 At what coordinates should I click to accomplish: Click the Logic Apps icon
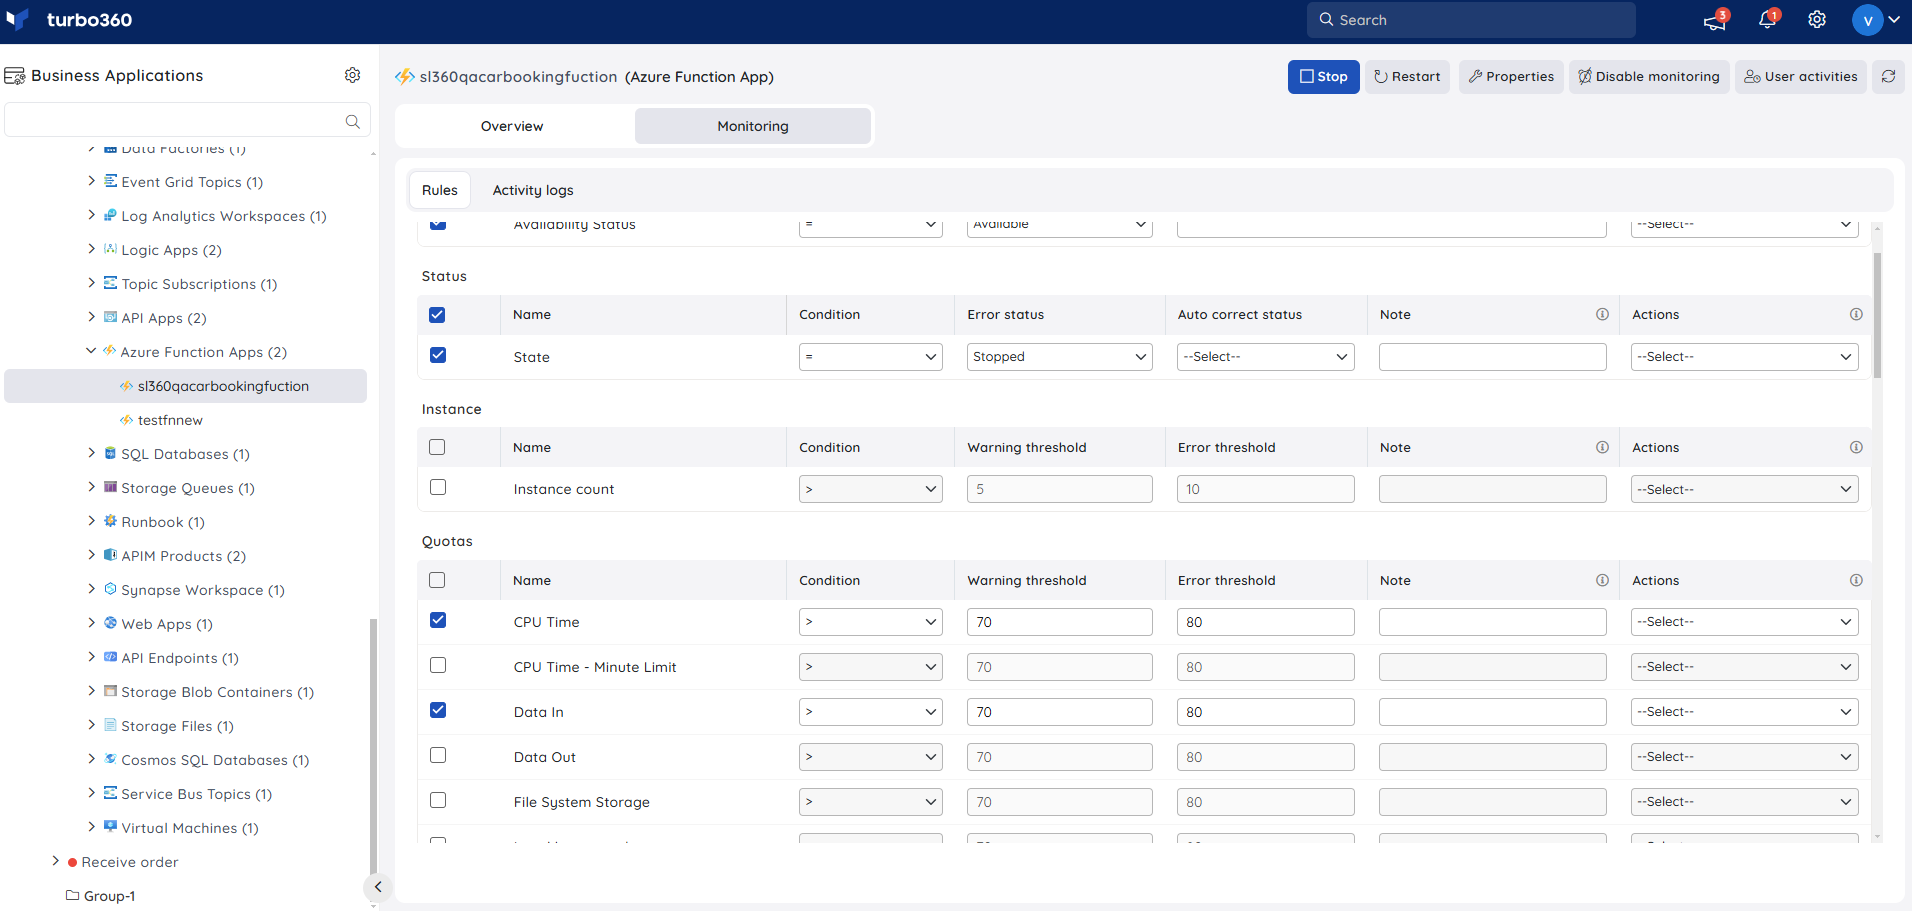click(x=111, y=249)
